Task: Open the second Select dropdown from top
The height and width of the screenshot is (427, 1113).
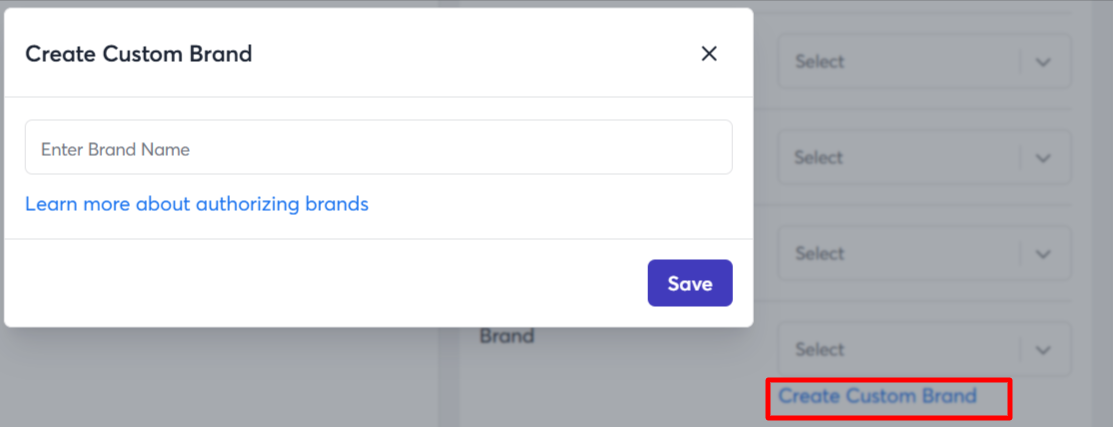Action: [x=900, y=158]
